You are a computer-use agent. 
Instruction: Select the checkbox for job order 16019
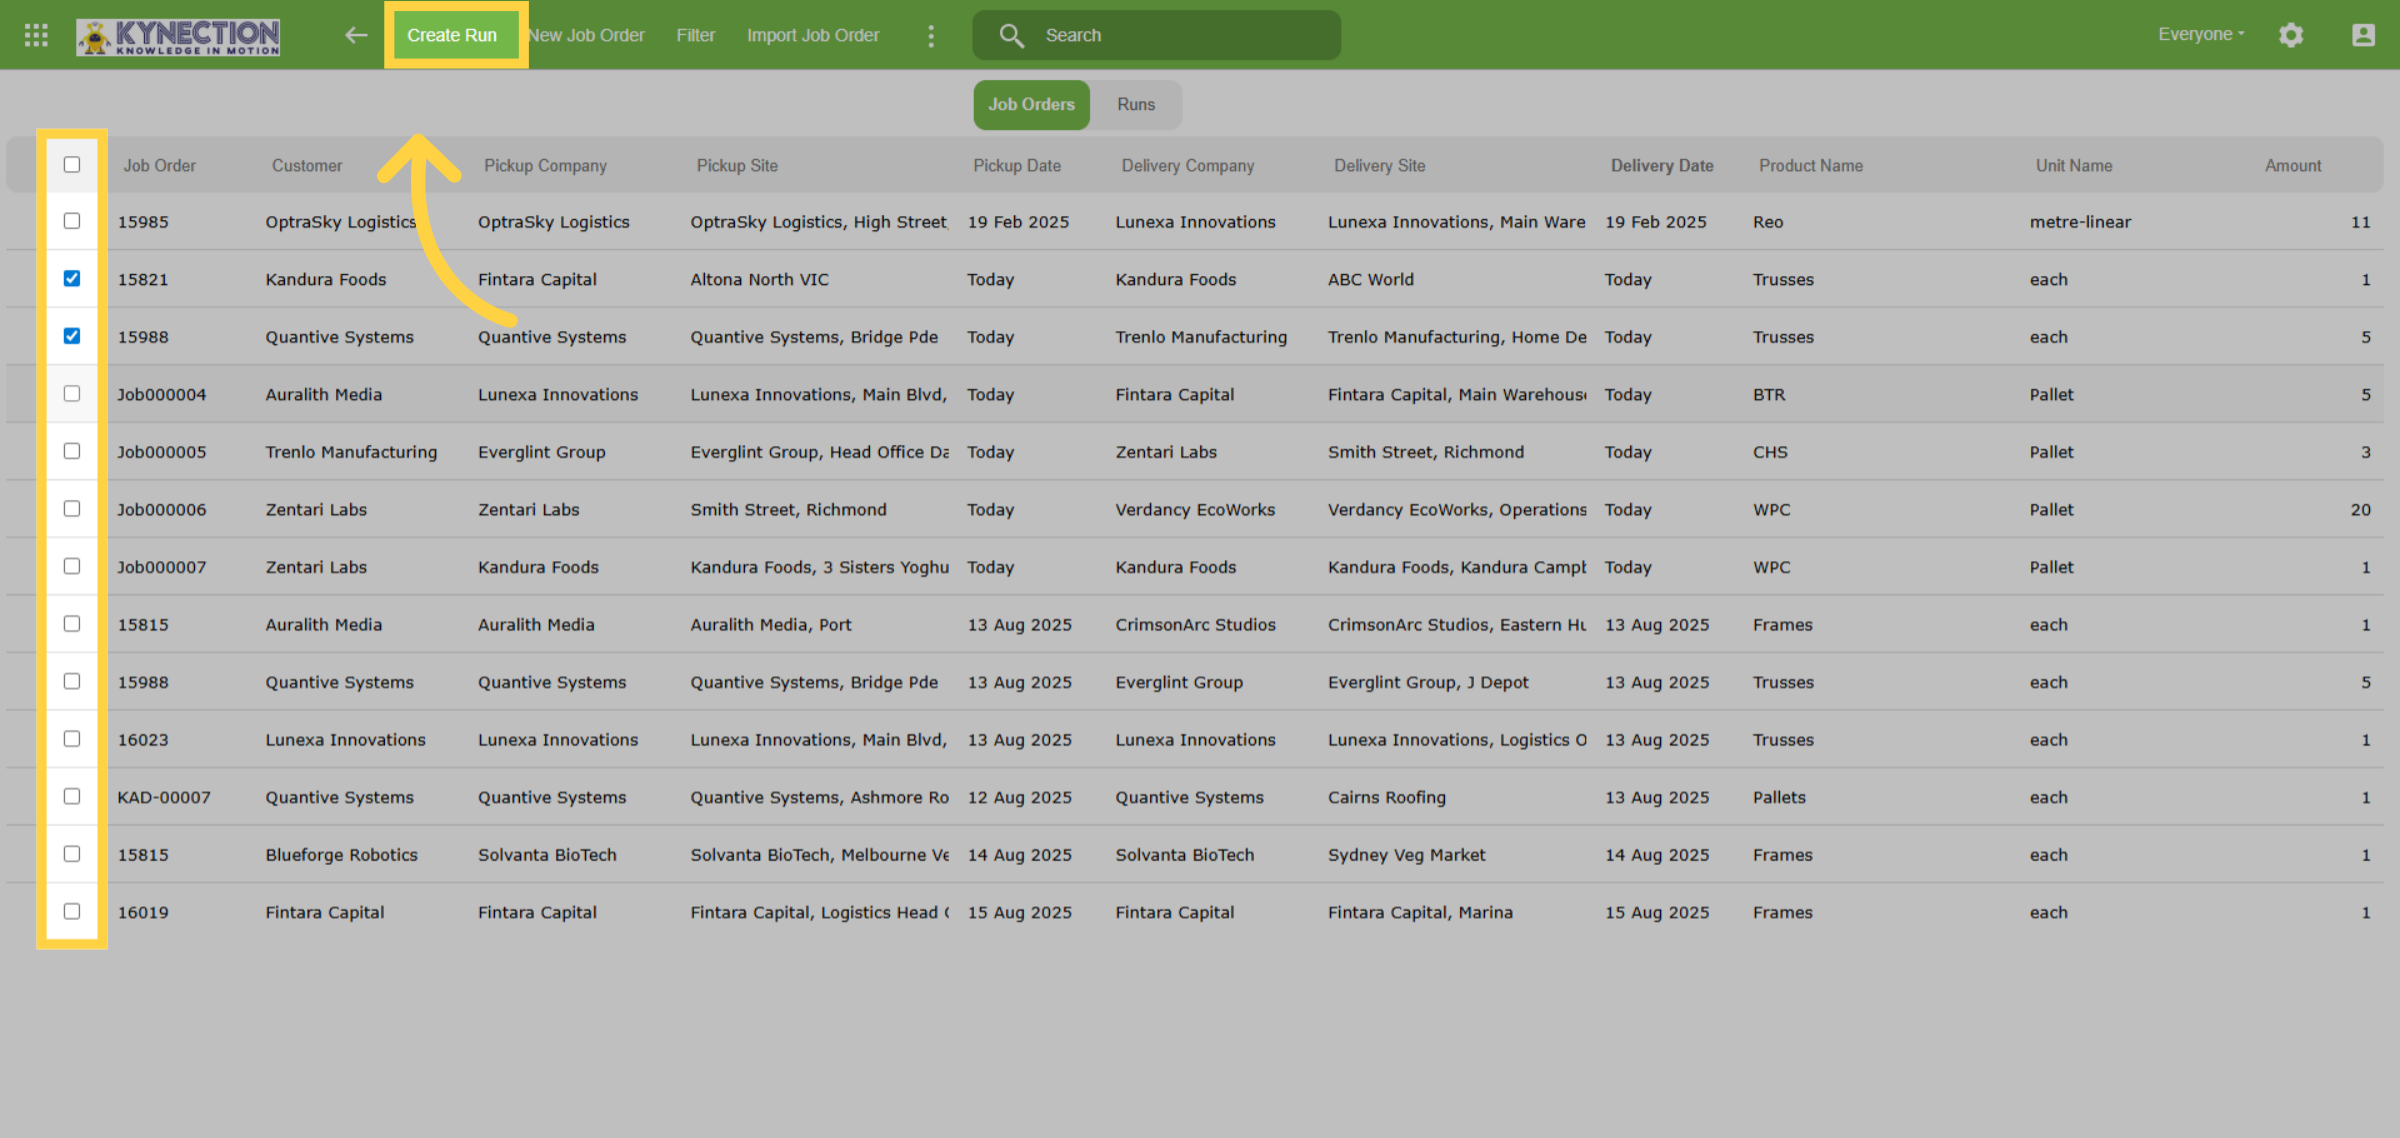click(x=72, y=911)
